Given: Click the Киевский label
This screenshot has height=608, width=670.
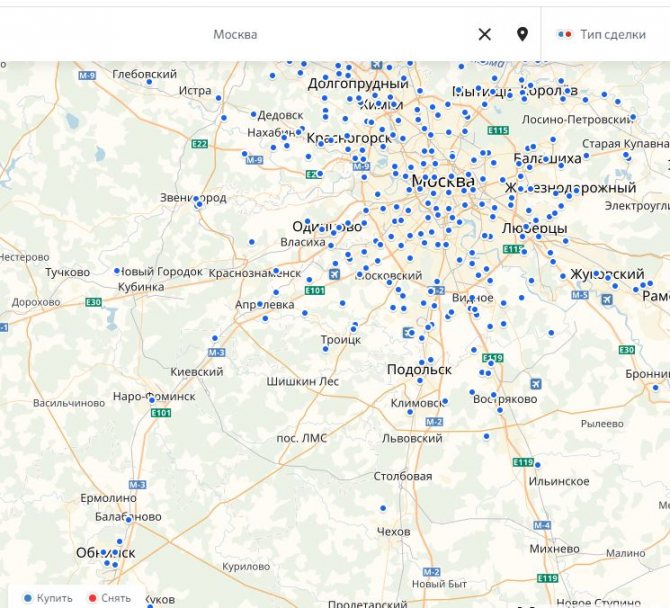Looking at the screenshot, I should [197, 372].
